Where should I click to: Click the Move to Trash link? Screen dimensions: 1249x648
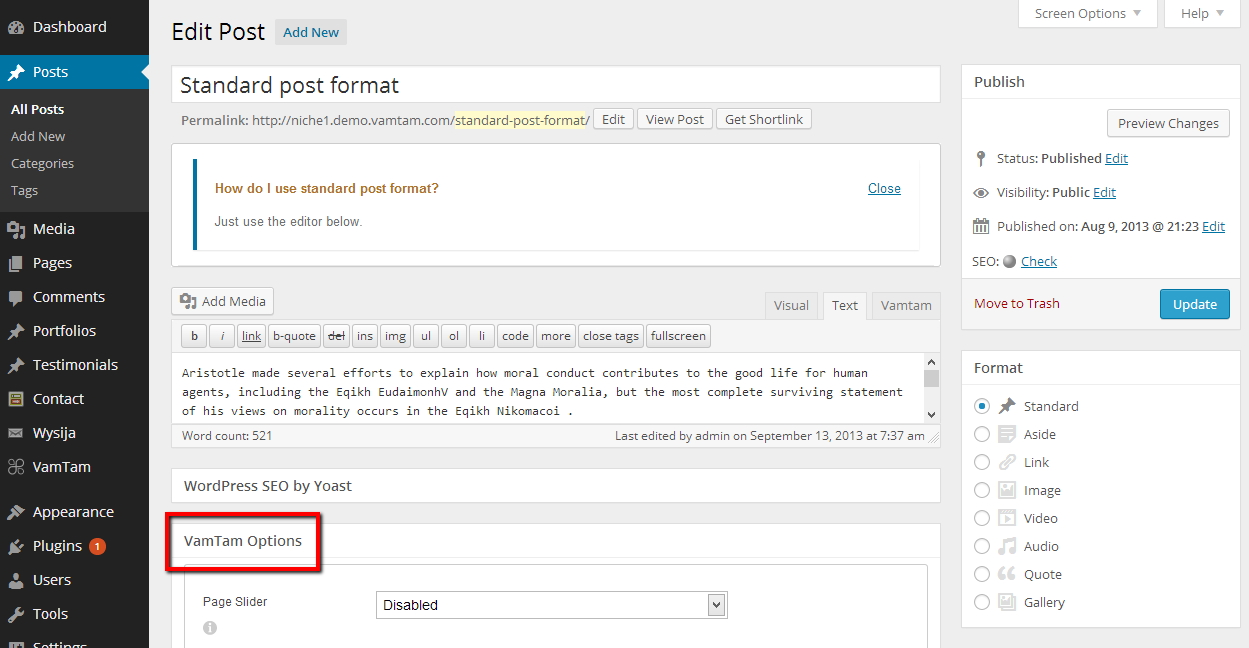click(x=1017, y=303)
